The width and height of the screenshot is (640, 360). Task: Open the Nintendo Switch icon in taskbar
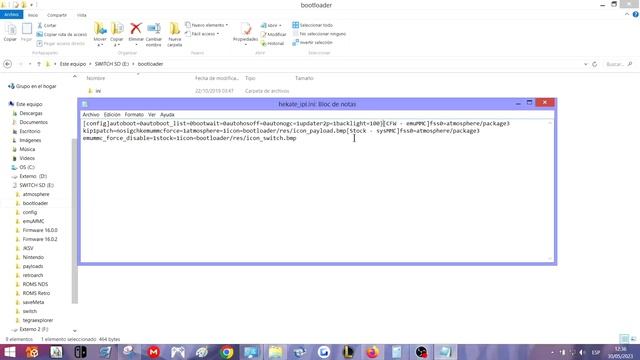80,352
